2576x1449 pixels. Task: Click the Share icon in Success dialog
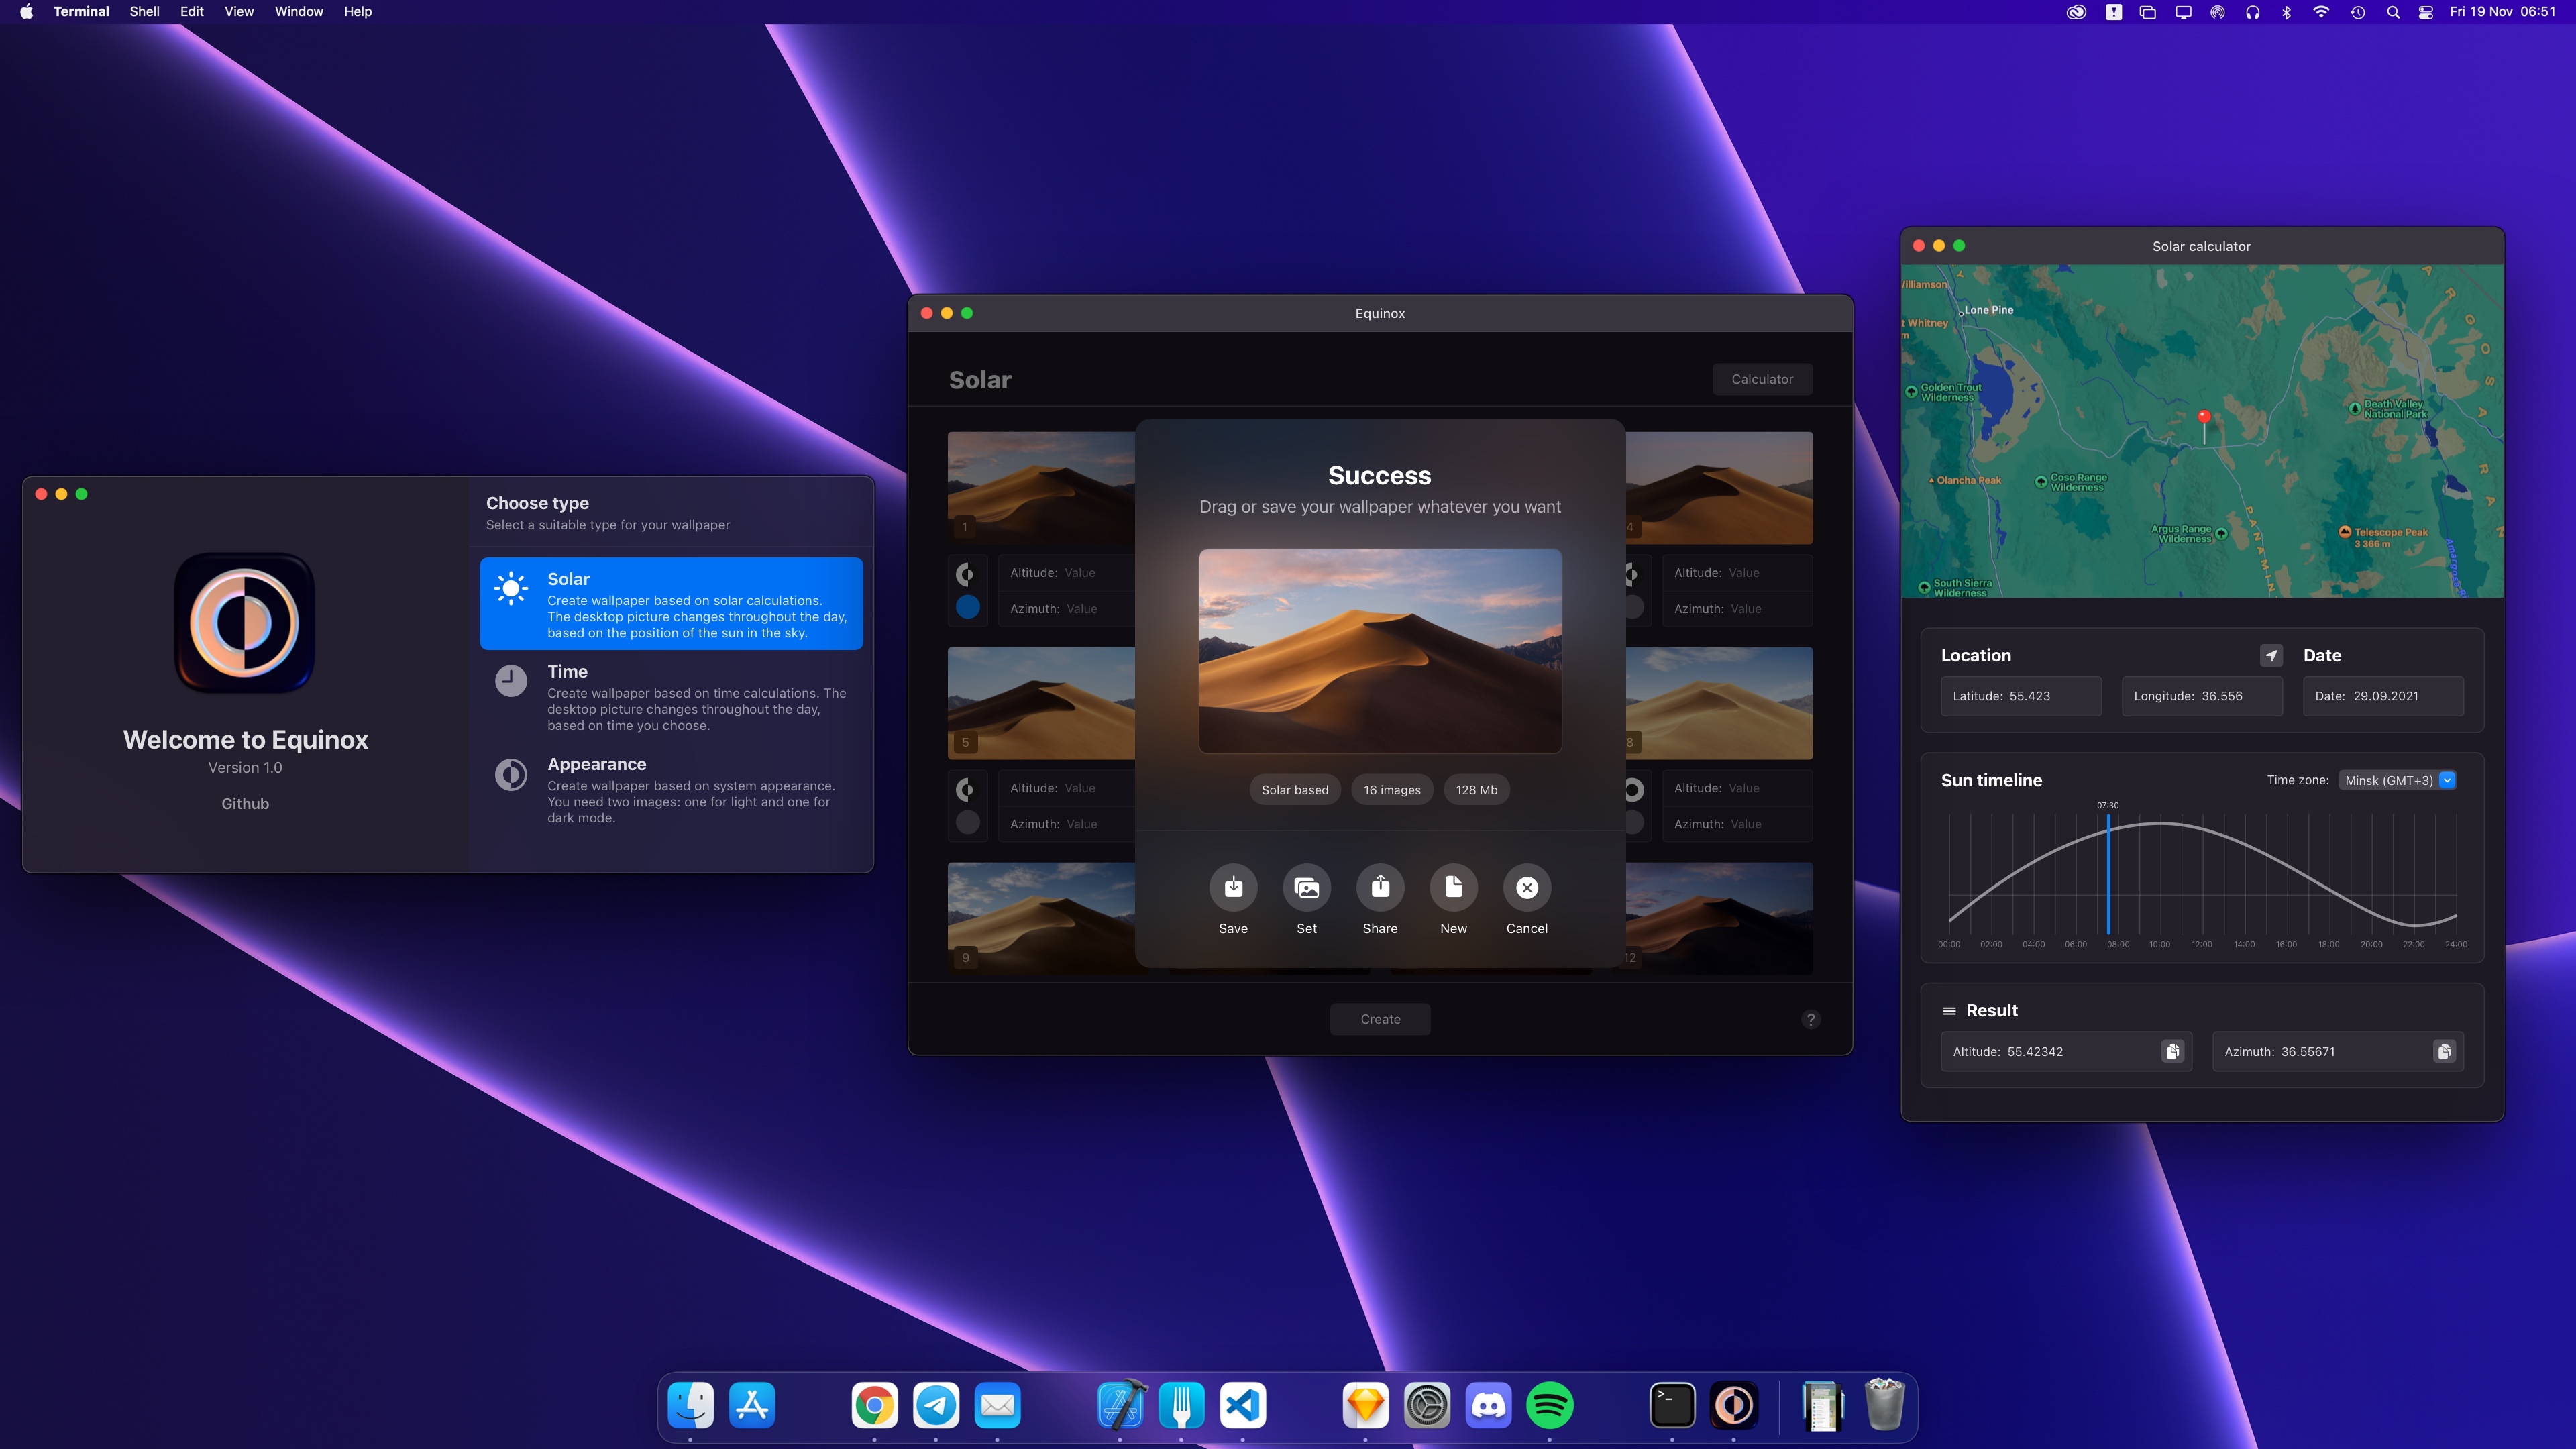point(1380,887)
